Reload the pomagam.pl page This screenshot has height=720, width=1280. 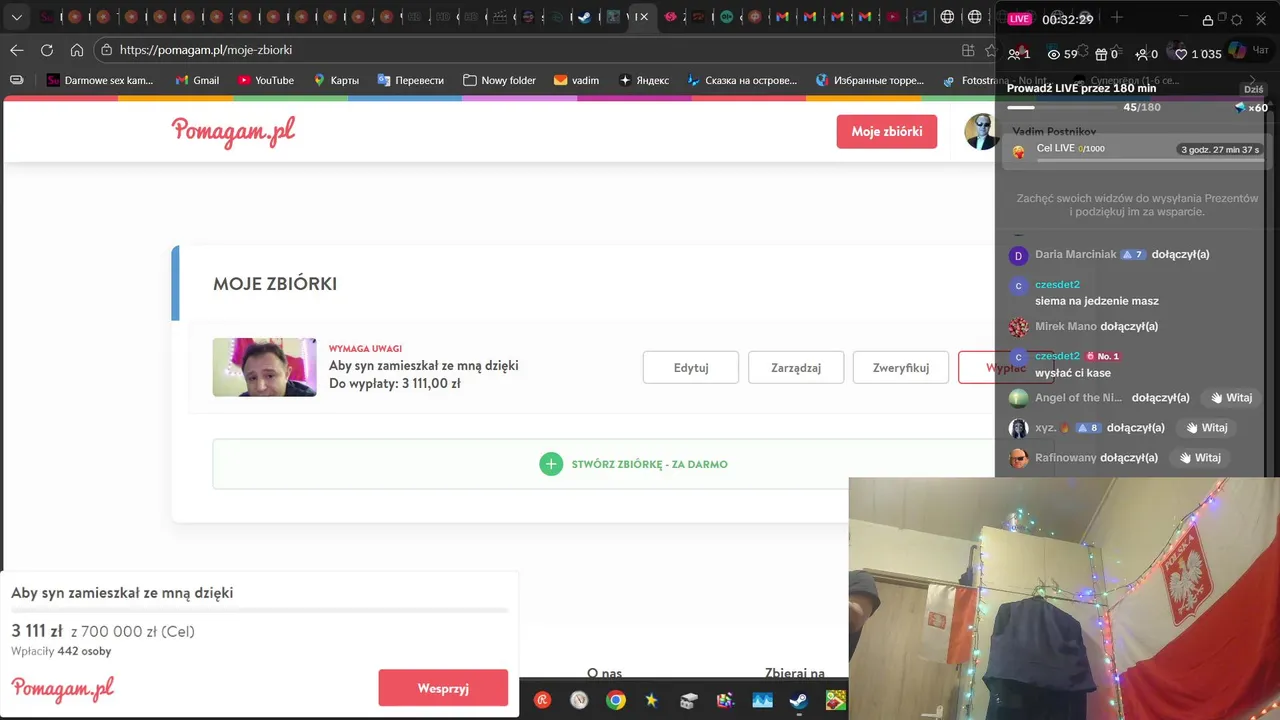(47, 50)
